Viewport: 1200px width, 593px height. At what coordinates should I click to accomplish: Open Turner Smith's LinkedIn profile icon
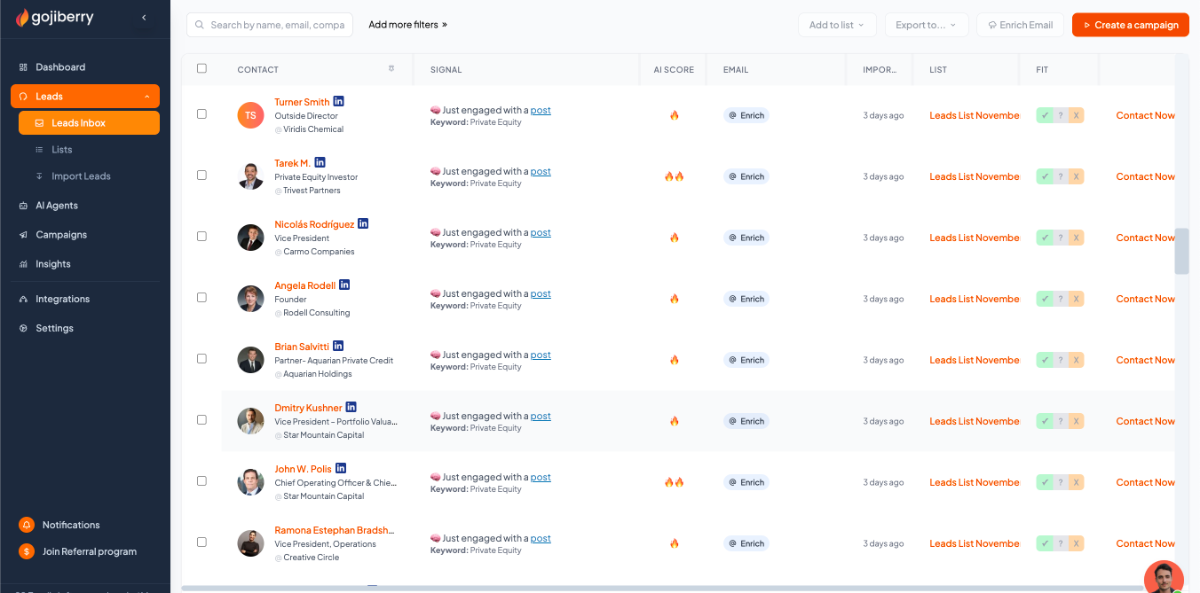coord(339,102)
